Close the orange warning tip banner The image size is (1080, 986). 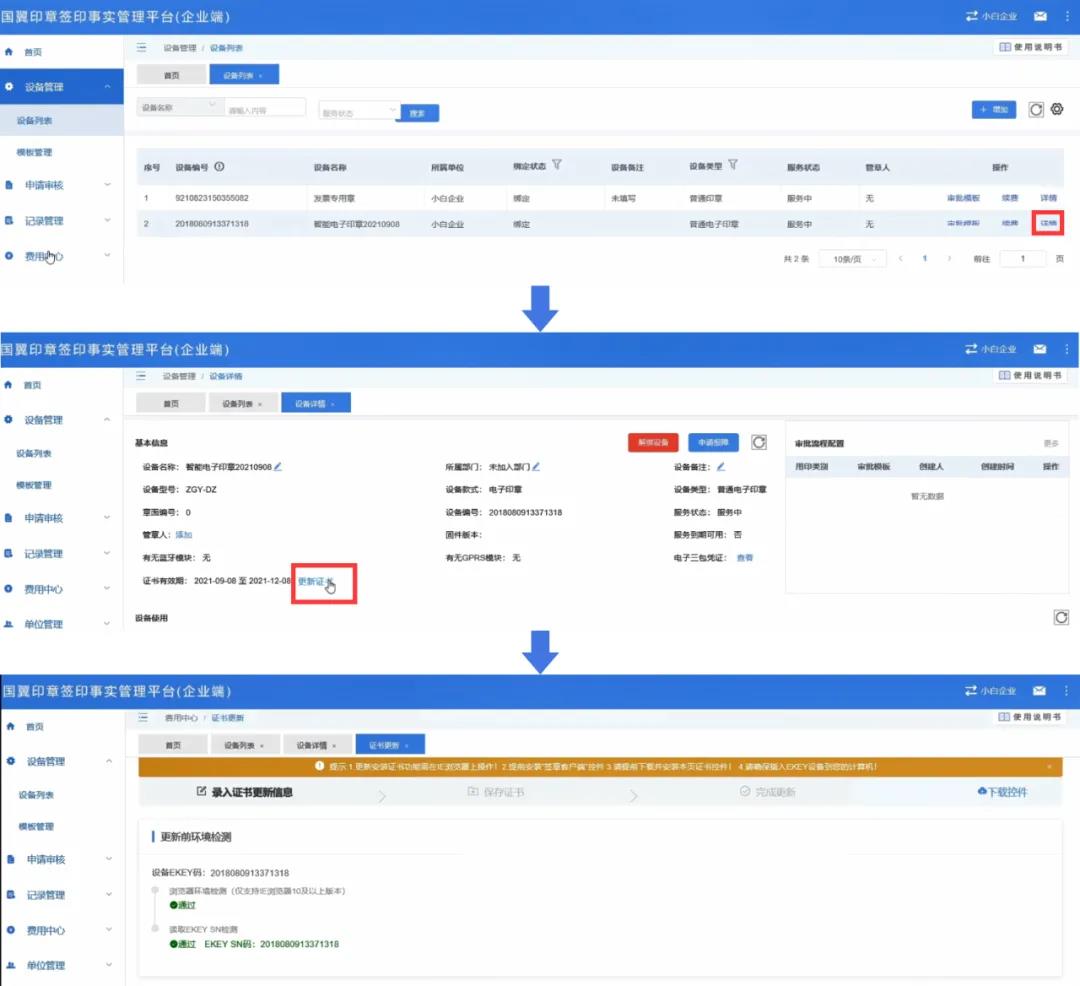[1049, 767]
